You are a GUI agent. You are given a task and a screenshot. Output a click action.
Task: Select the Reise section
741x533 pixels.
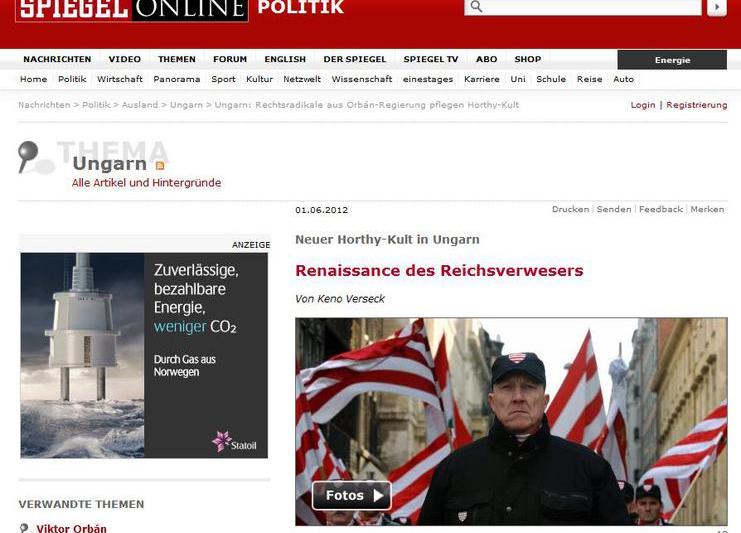pyautogui.click(x=589, y=79)
